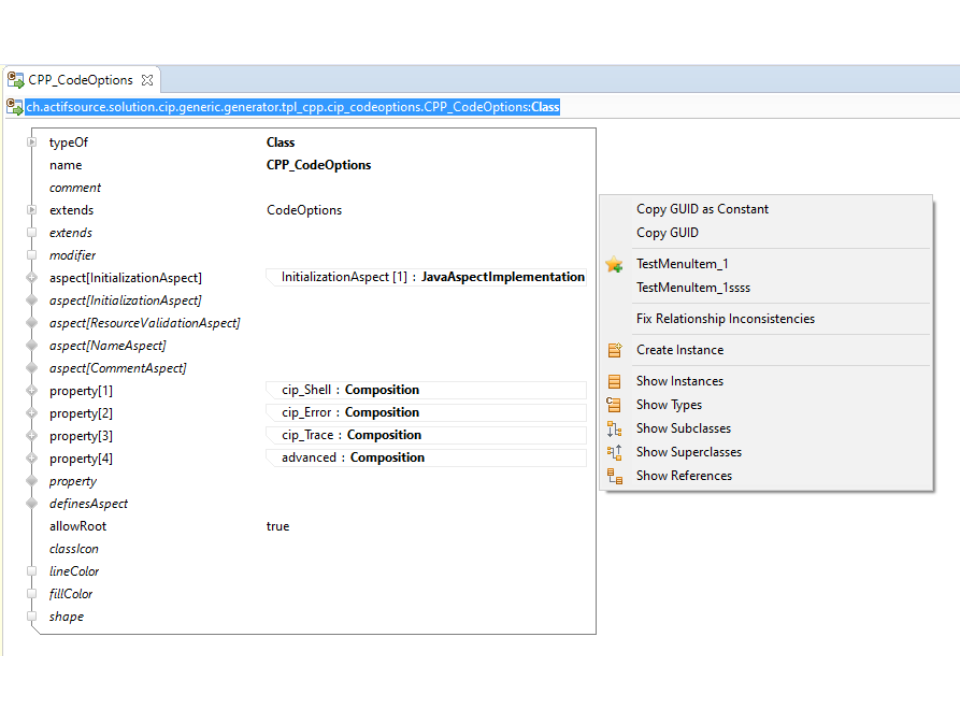Click the Create Instance icon
This screenshot has width=960, height=720.
614,350
